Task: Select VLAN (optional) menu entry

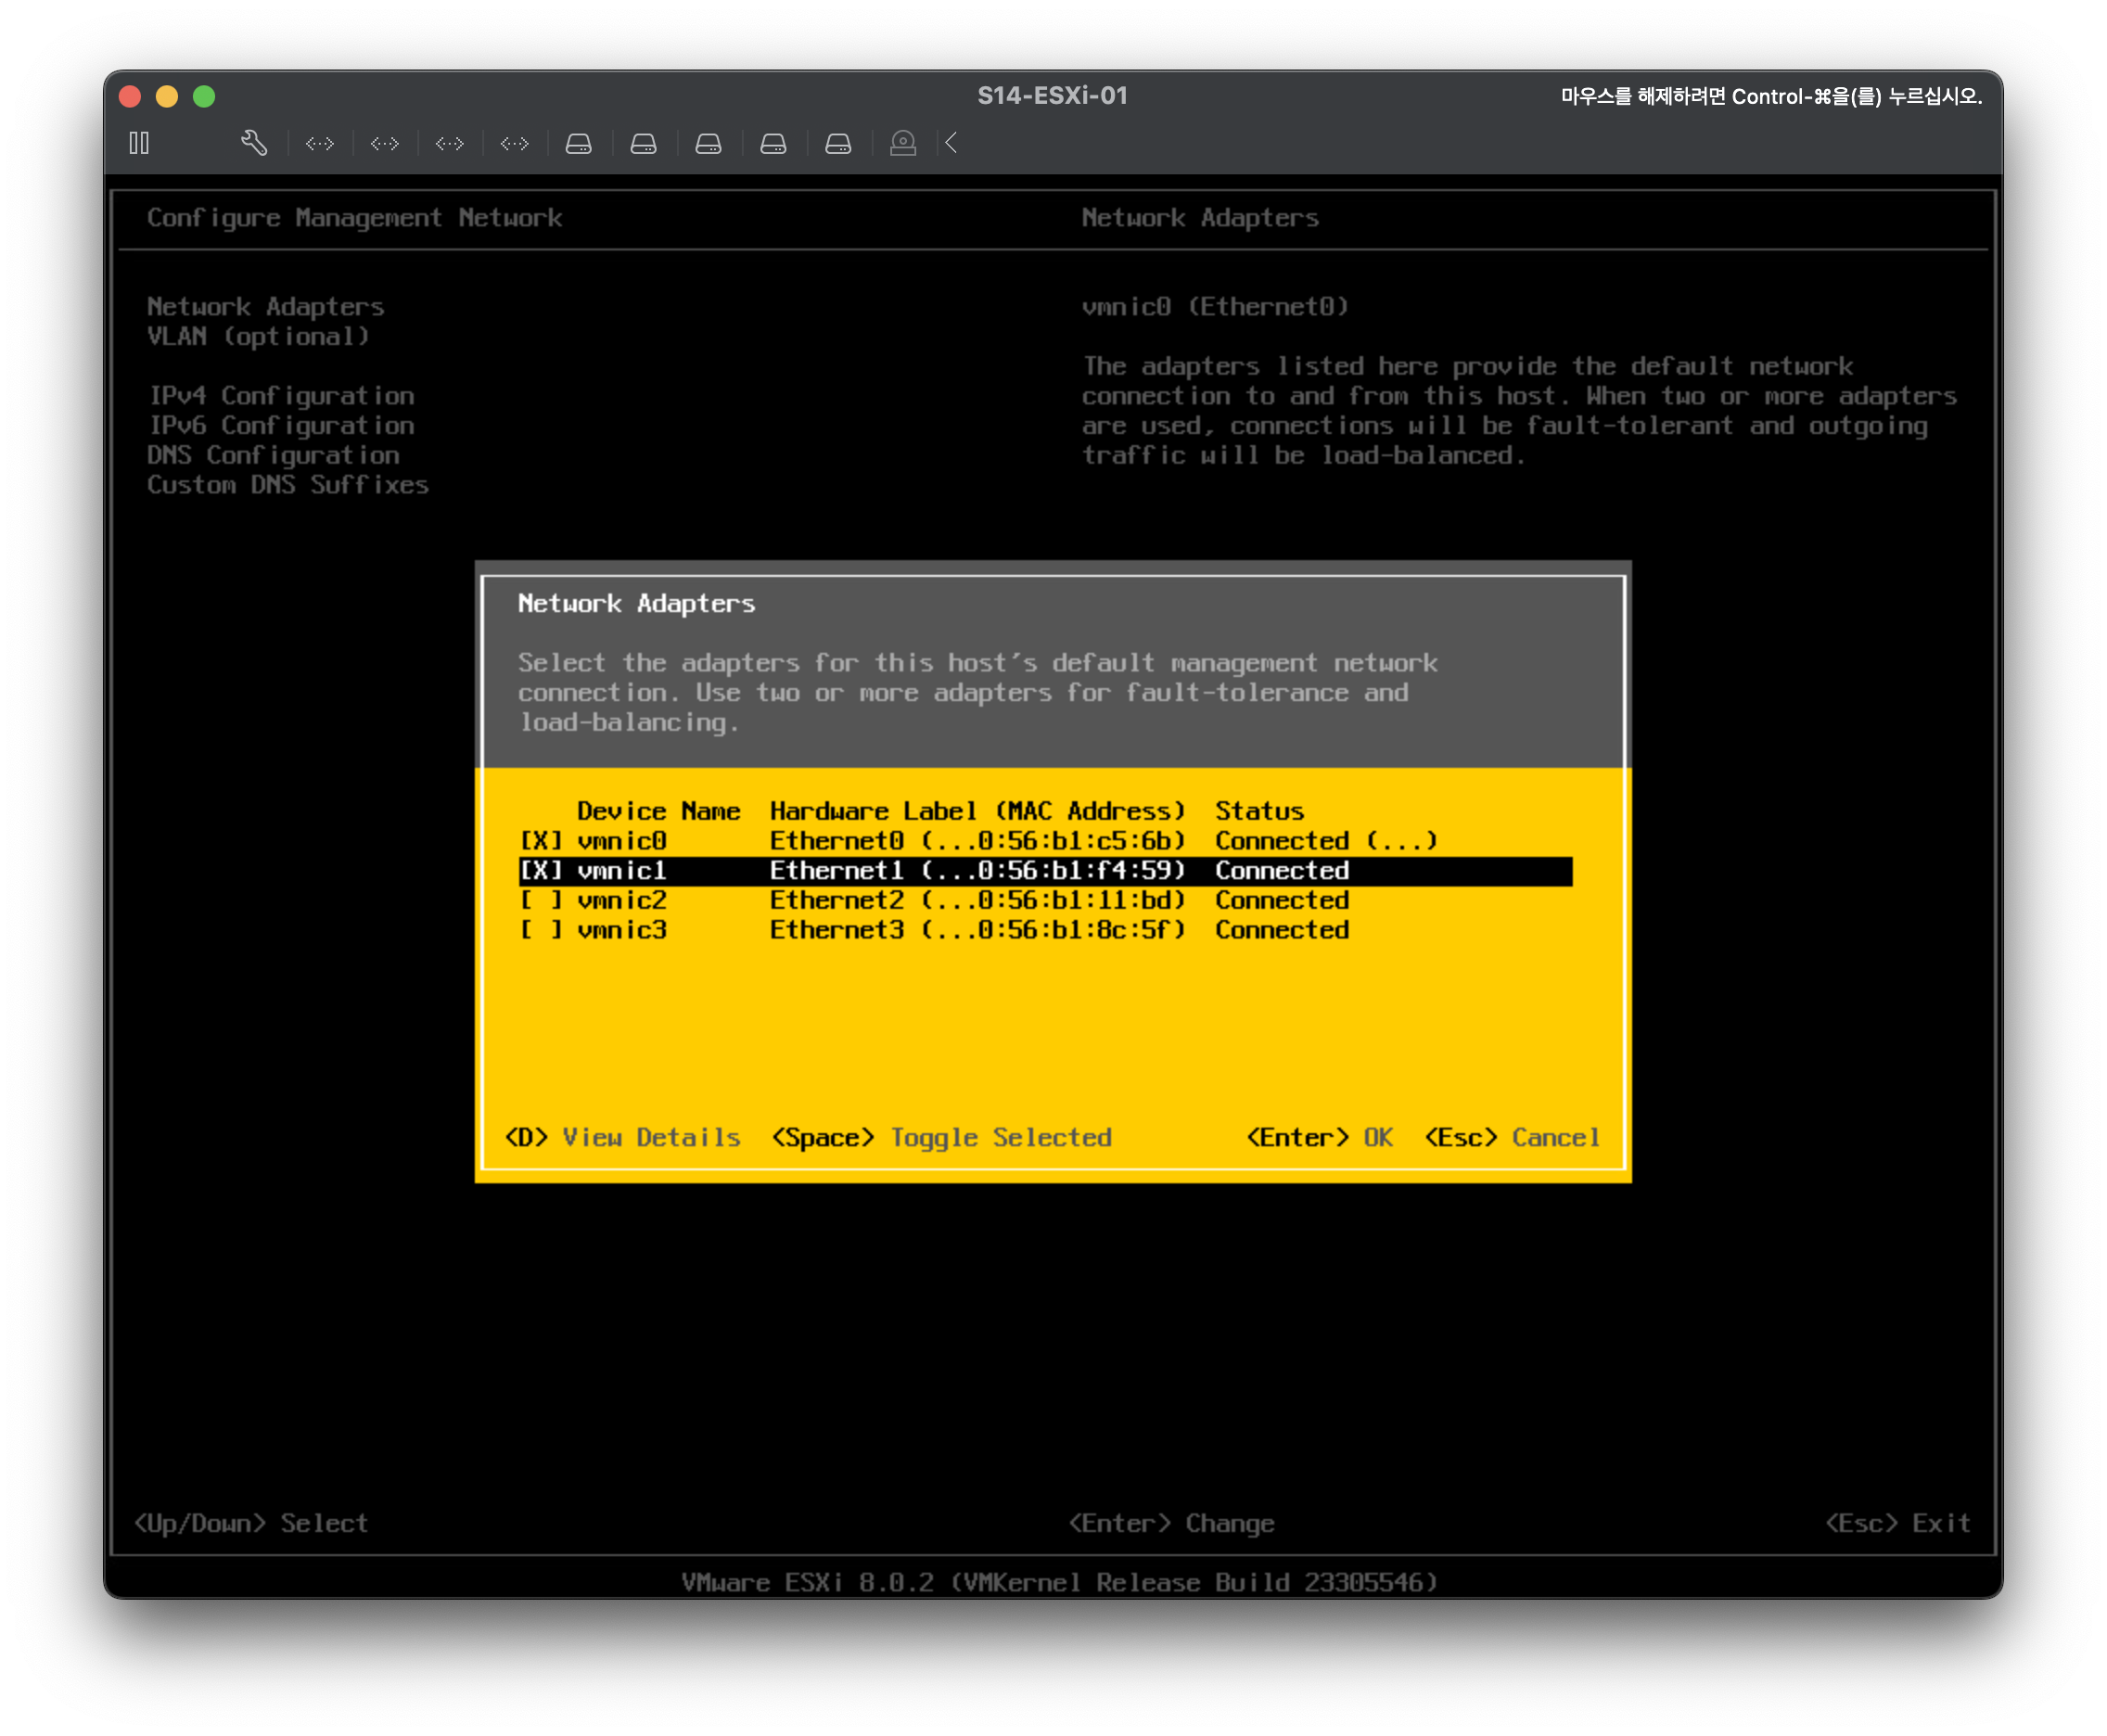Action: point(258,337)
